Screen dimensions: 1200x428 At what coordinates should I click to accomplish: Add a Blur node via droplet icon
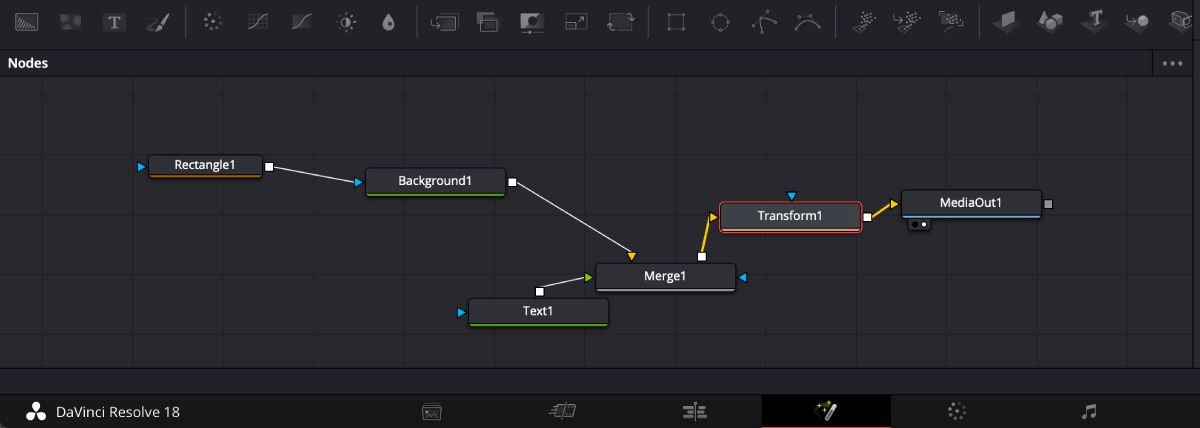389,21
